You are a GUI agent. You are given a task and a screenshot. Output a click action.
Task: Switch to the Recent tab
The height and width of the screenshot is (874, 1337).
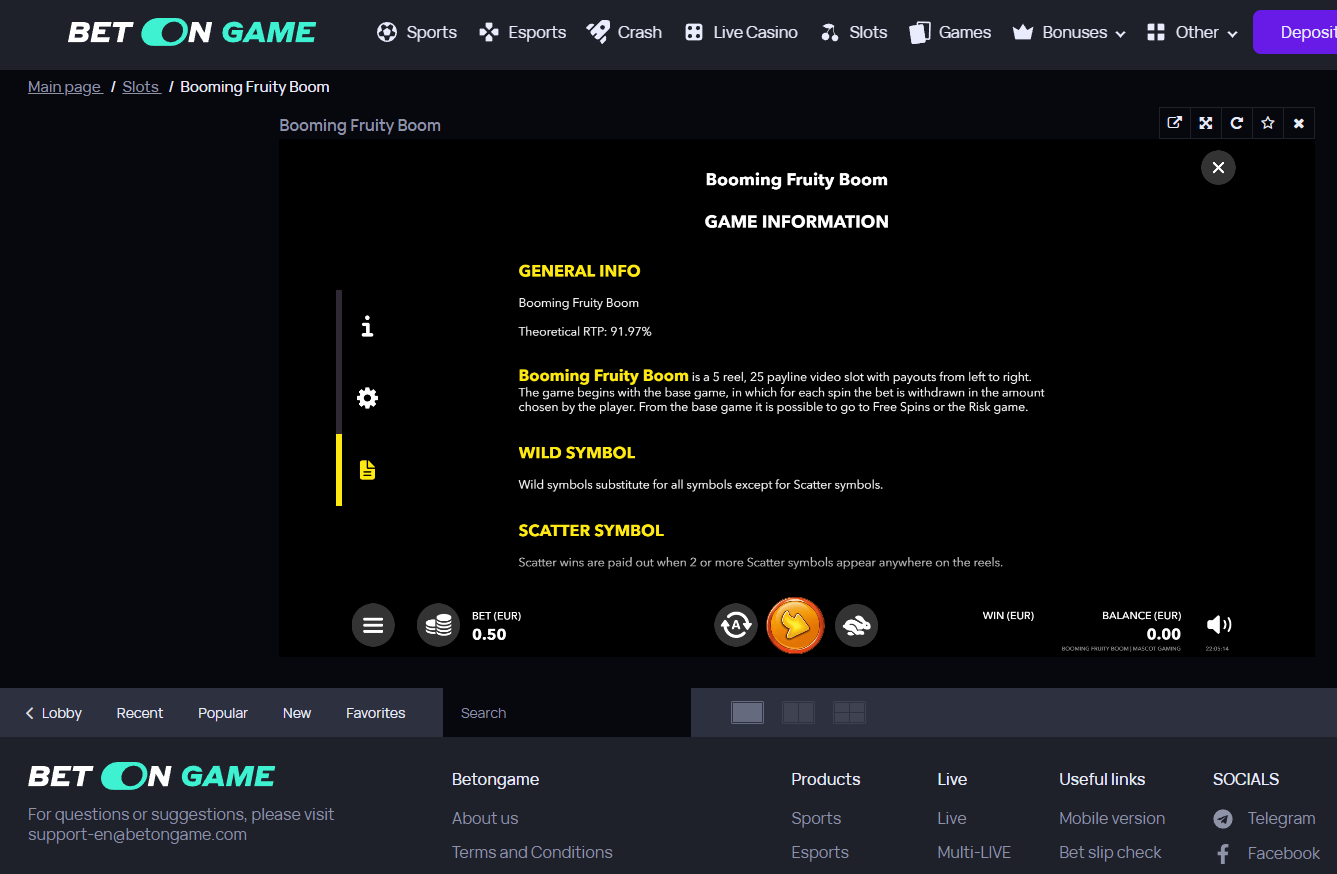point(140,713)
